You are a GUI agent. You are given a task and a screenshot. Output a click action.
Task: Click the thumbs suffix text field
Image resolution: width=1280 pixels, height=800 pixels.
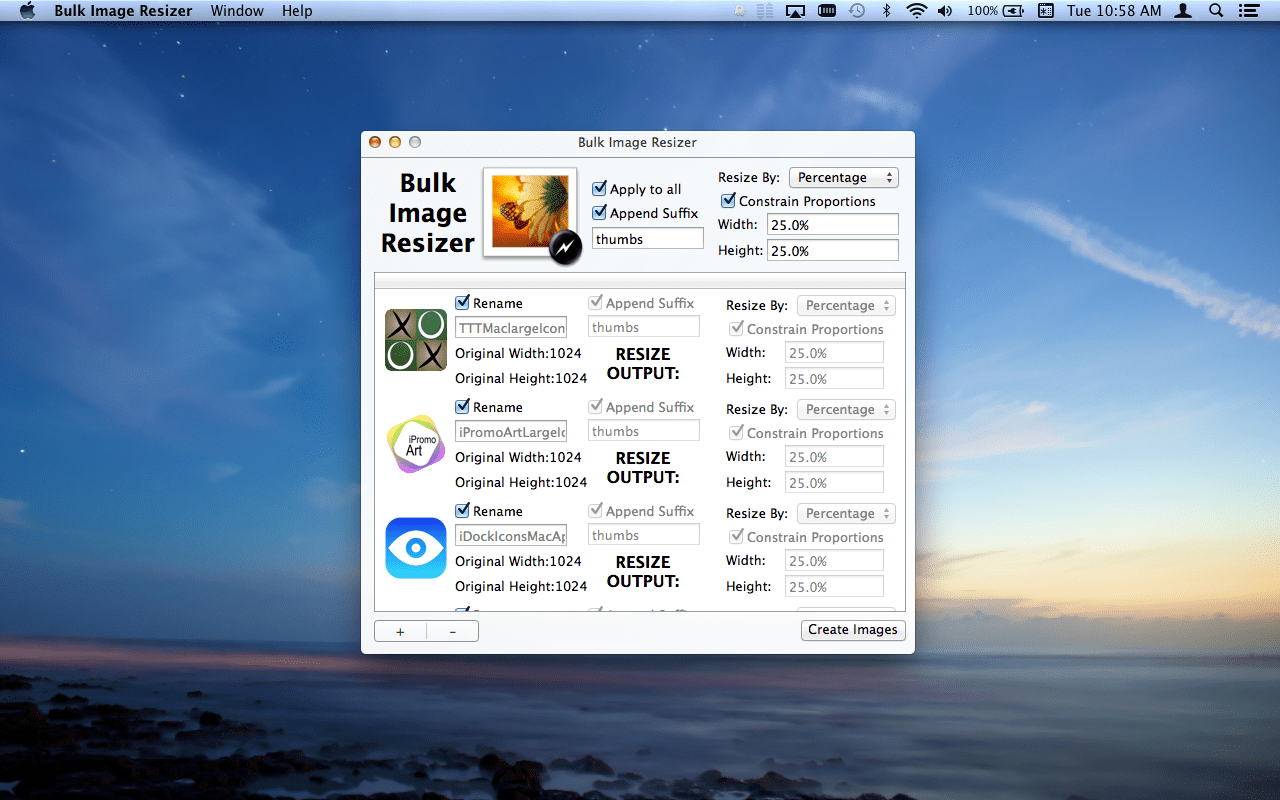(647, 238)
